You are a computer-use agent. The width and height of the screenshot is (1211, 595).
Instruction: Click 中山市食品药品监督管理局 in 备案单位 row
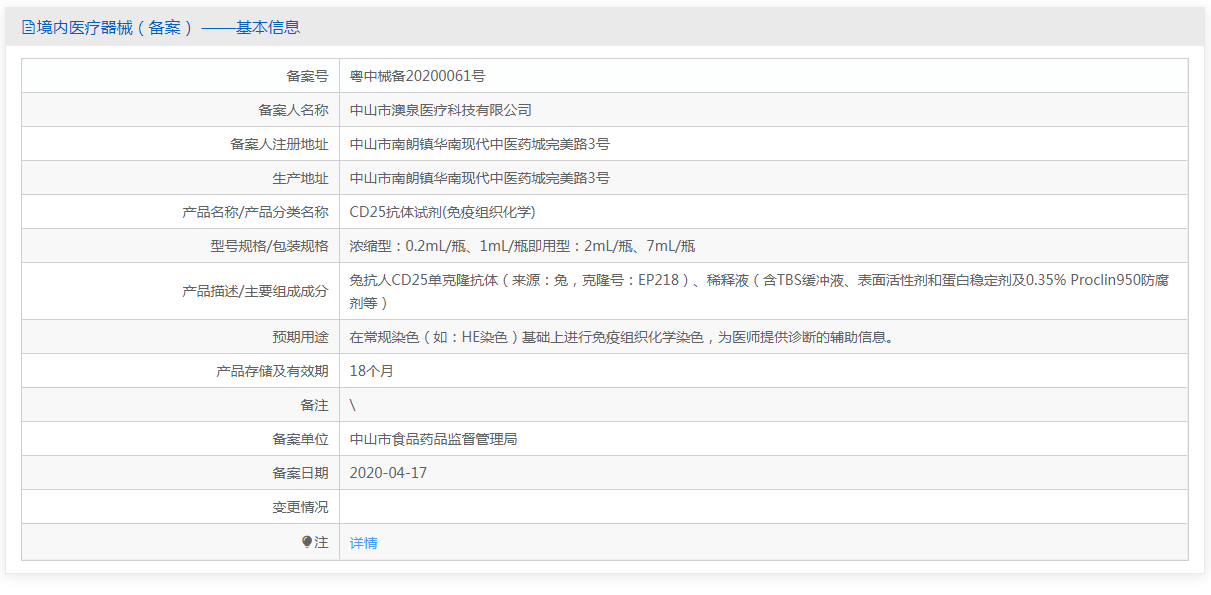434,439
